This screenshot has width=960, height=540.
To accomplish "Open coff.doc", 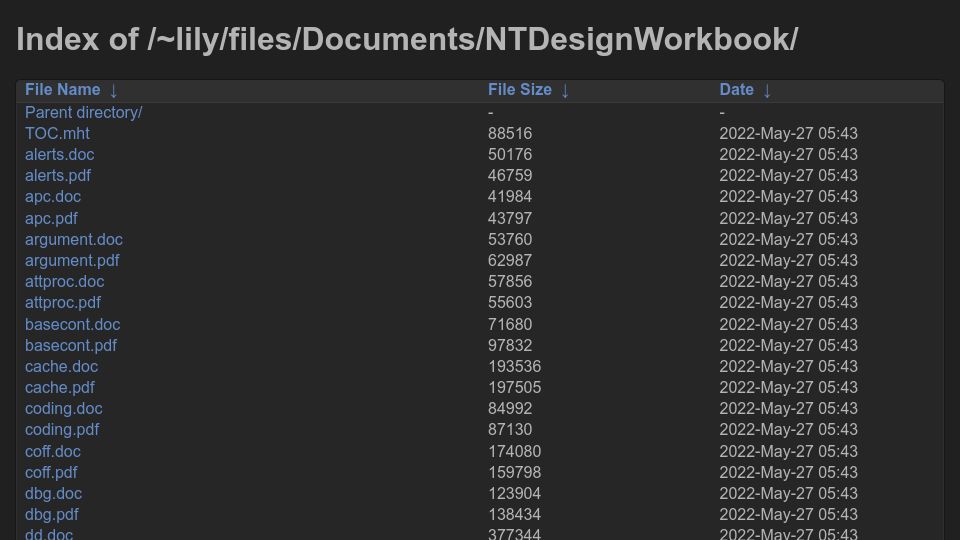I will (53, 451).
